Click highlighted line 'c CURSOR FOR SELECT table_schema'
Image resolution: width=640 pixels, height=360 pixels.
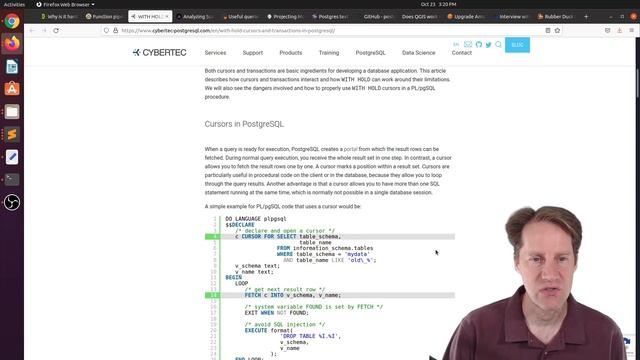coord(330,237)
